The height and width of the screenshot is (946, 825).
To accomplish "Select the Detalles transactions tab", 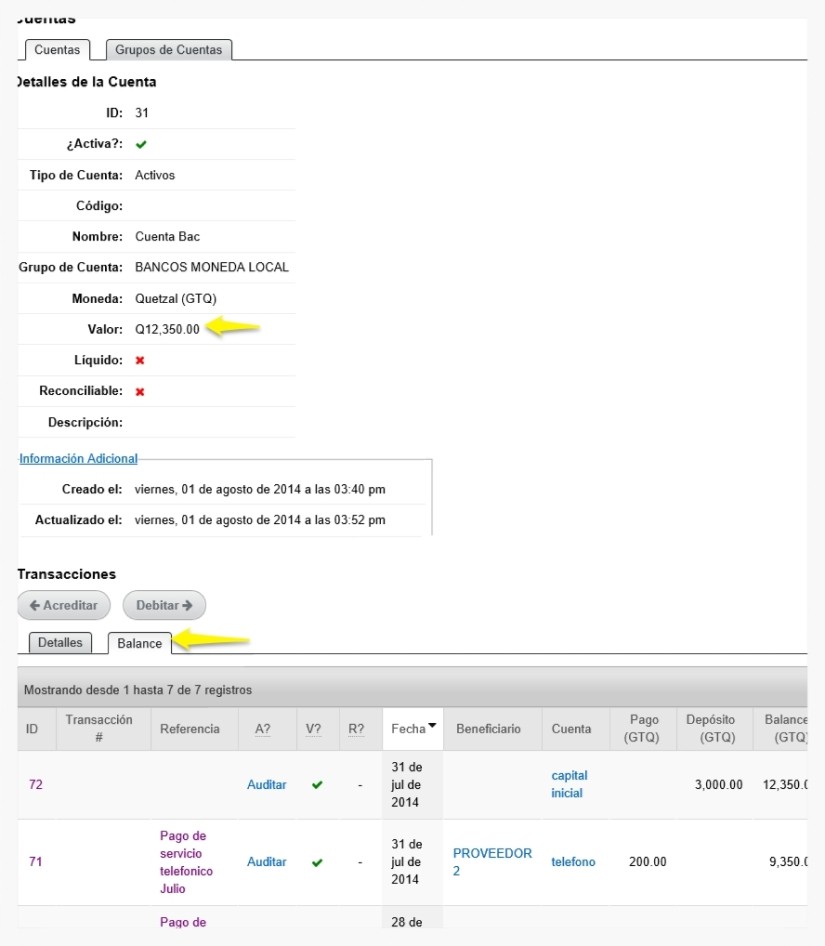I will [x=60, y=643].
